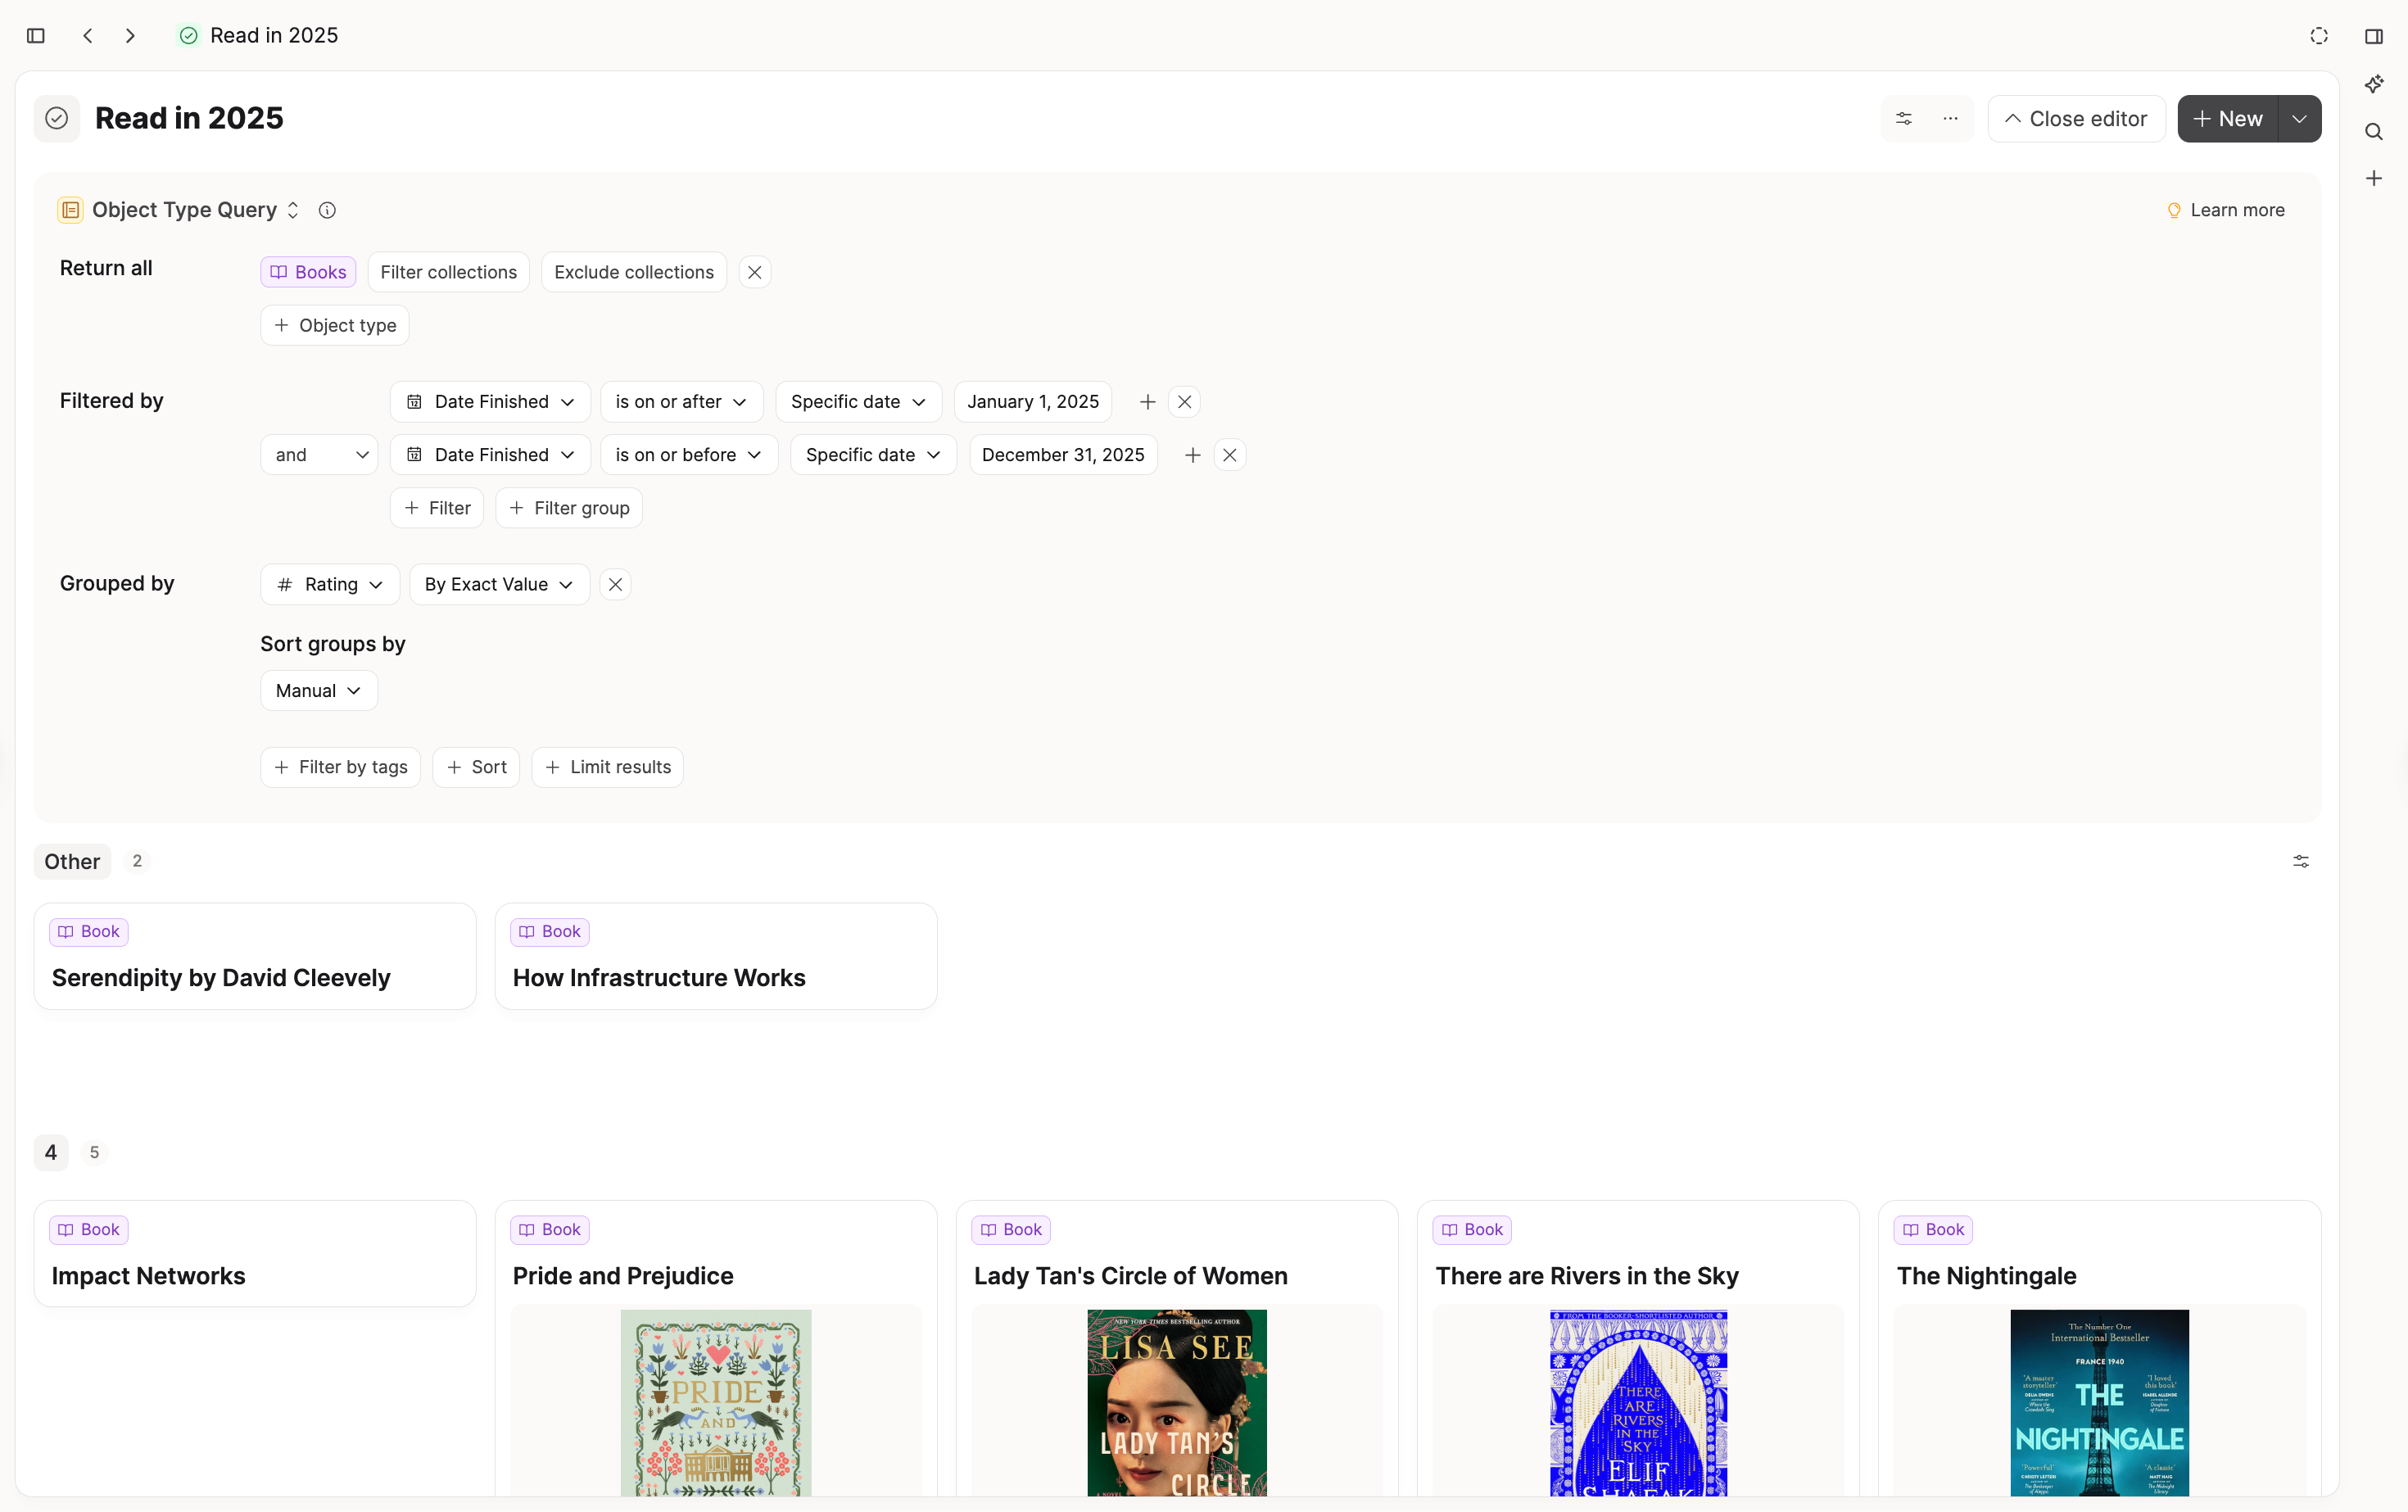
Task: Edit the January 1, 2025 date value
Action: (x=1033, y=401)
